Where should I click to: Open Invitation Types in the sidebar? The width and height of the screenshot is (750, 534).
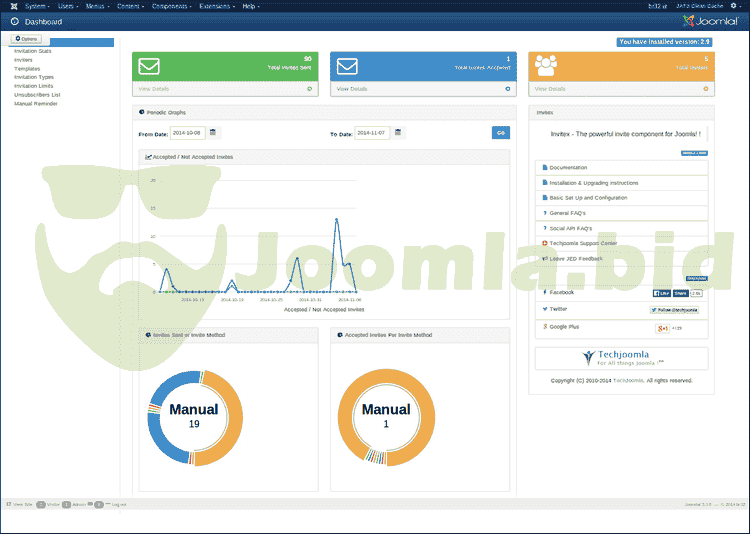coord(34,77)
